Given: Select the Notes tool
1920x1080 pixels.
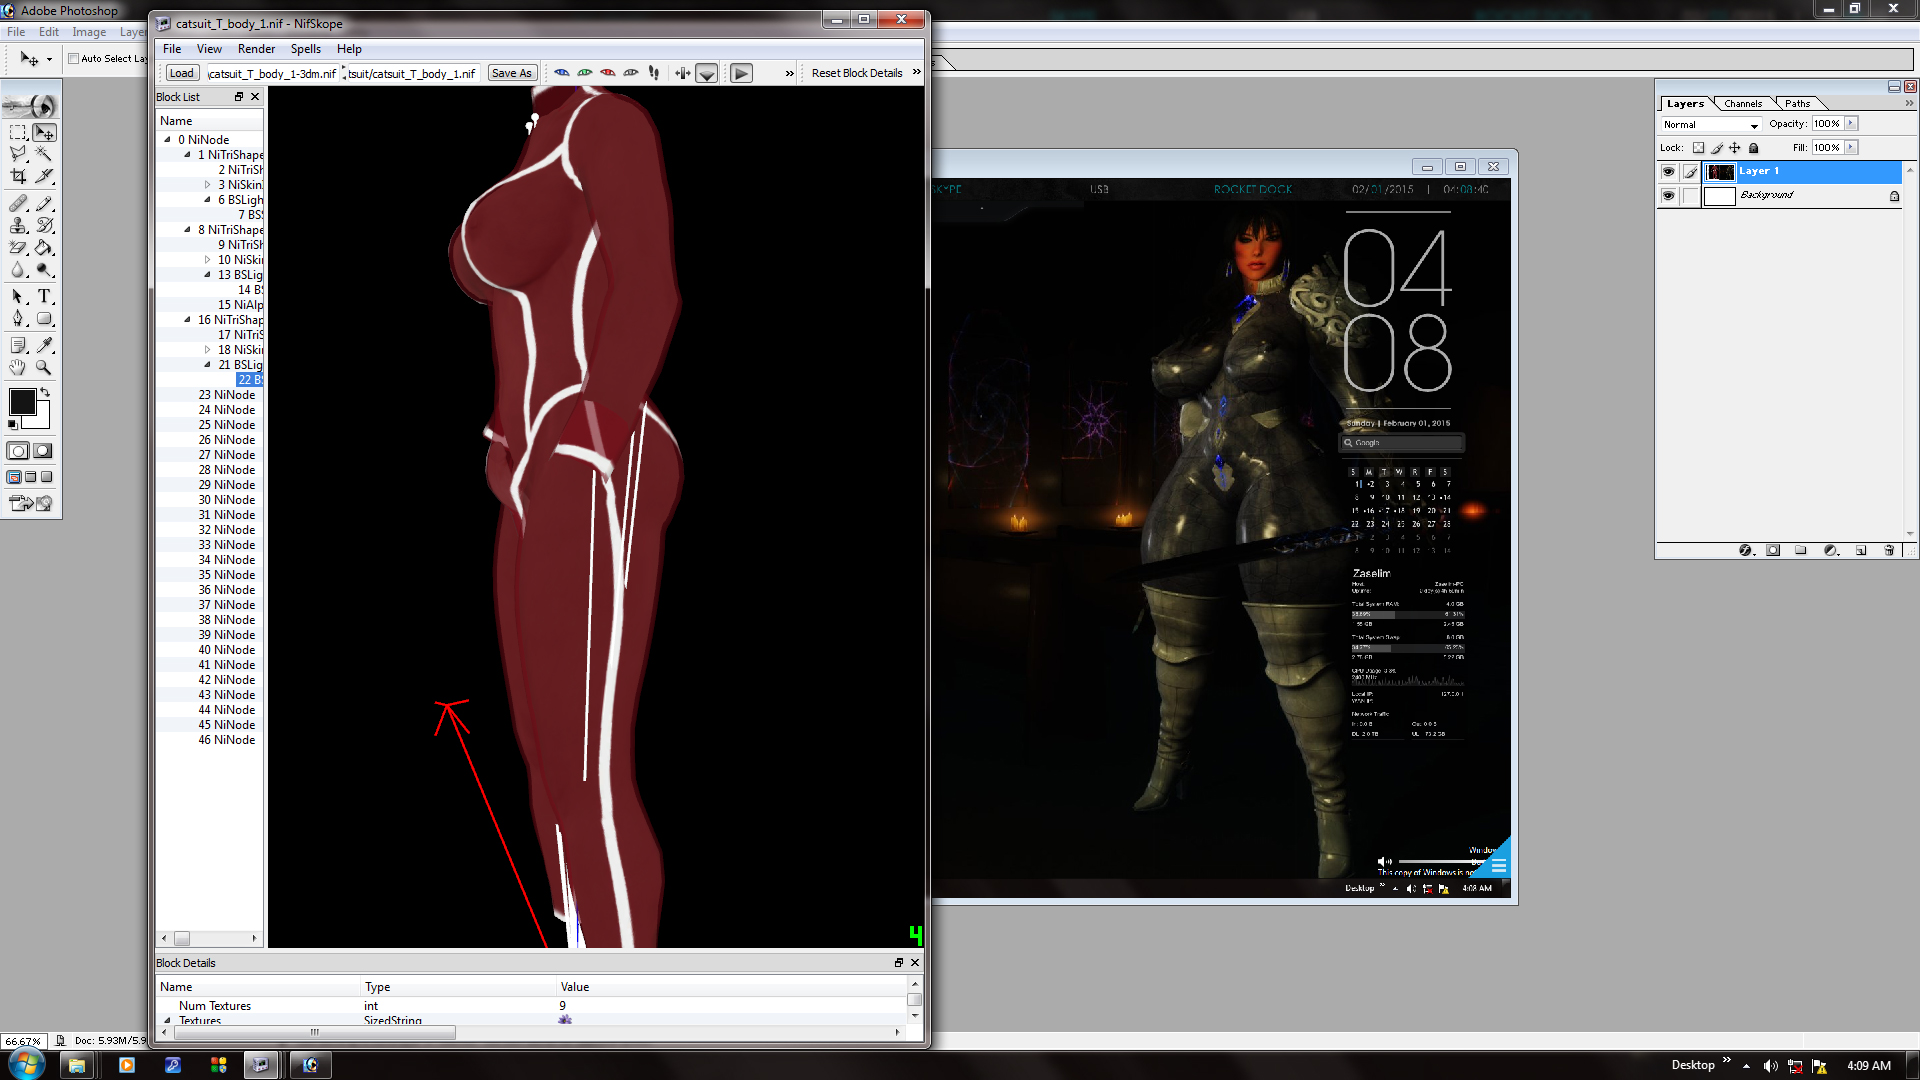Looking at the screenshot, I should click(x=18, y=346).
